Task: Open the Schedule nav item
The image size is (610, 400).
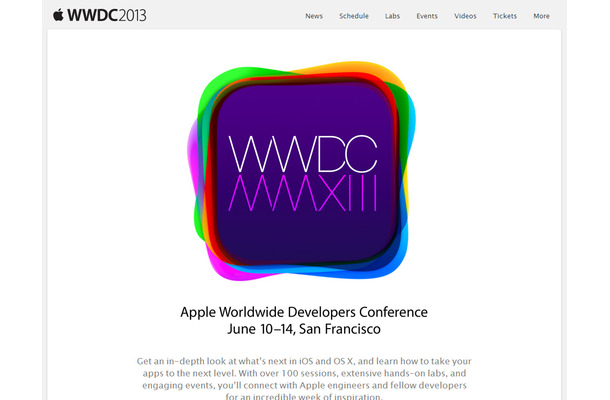Action: (x=354, y=16)
